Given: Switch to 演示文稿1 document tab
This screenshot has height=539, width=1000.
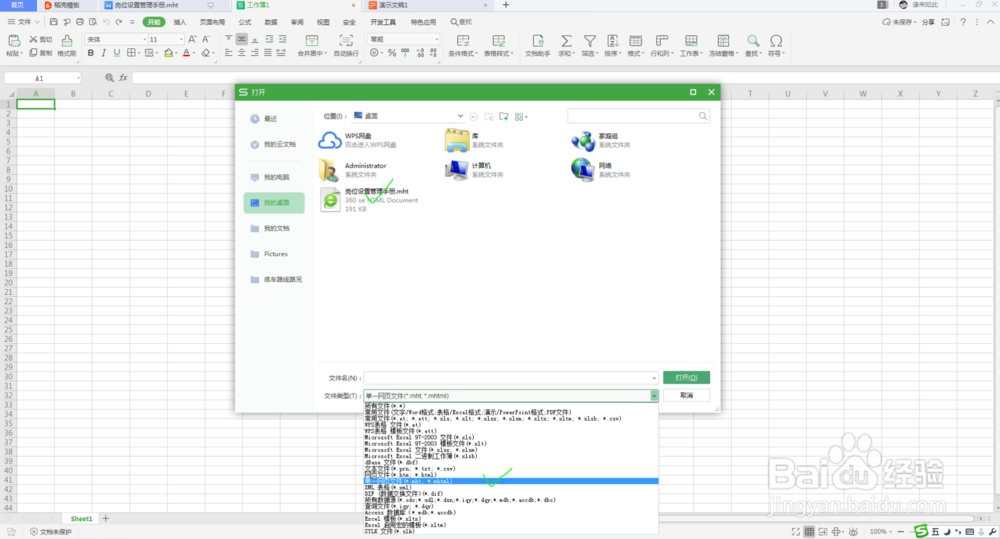Looking at the screenshot, I should coord(427,5).
